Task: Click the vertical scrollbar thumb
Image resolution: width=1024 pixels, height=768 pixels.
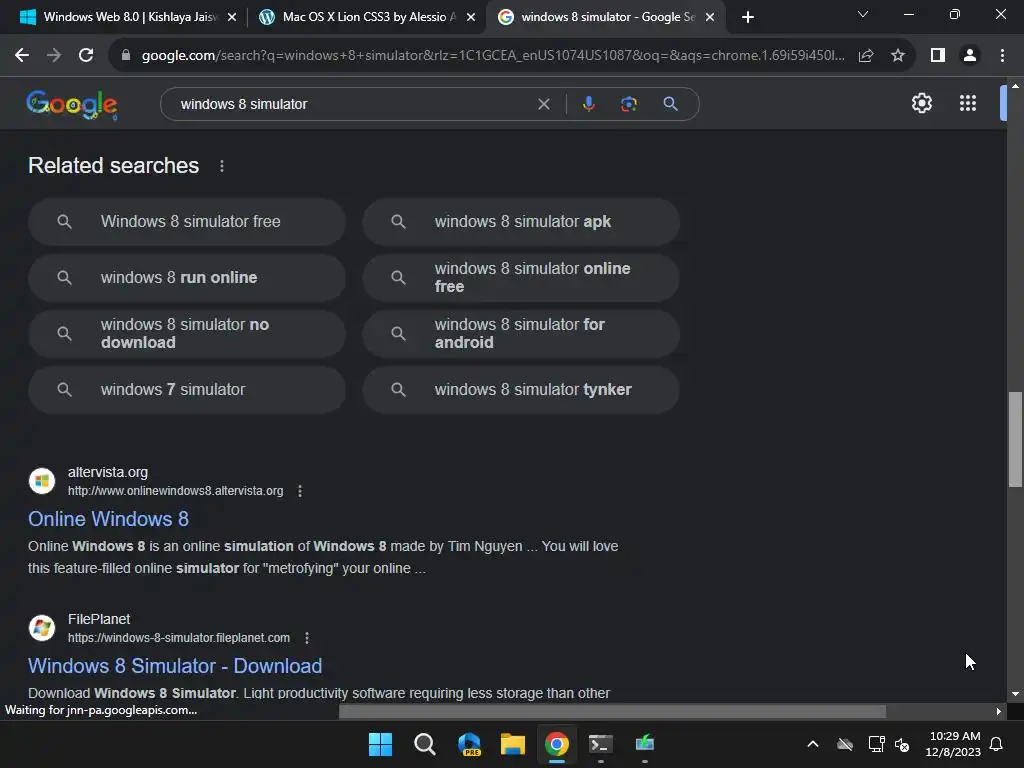Action: point(1015,439)
